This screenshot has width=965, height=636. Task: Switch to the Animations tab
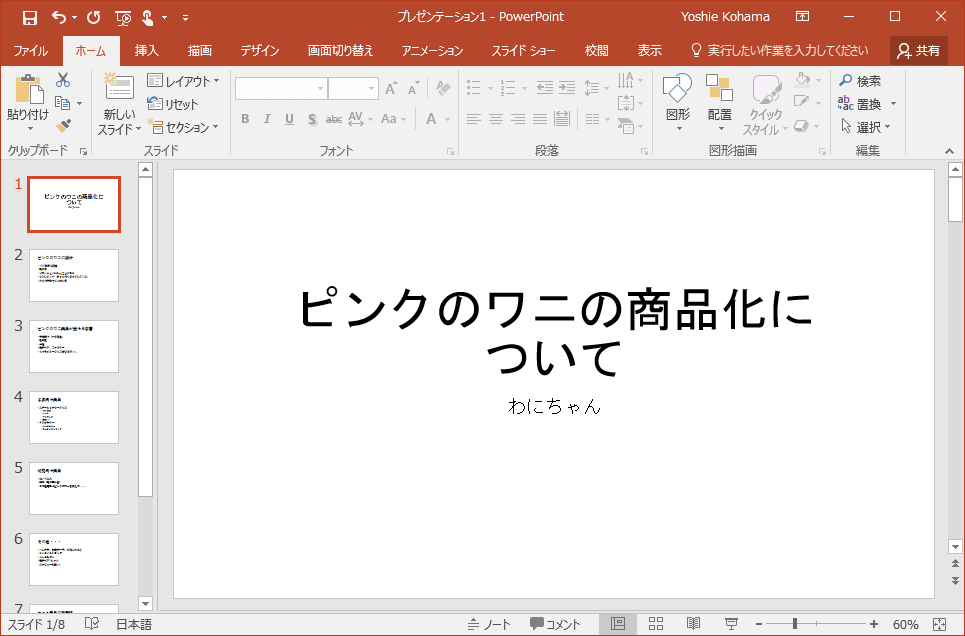[432, 51]
